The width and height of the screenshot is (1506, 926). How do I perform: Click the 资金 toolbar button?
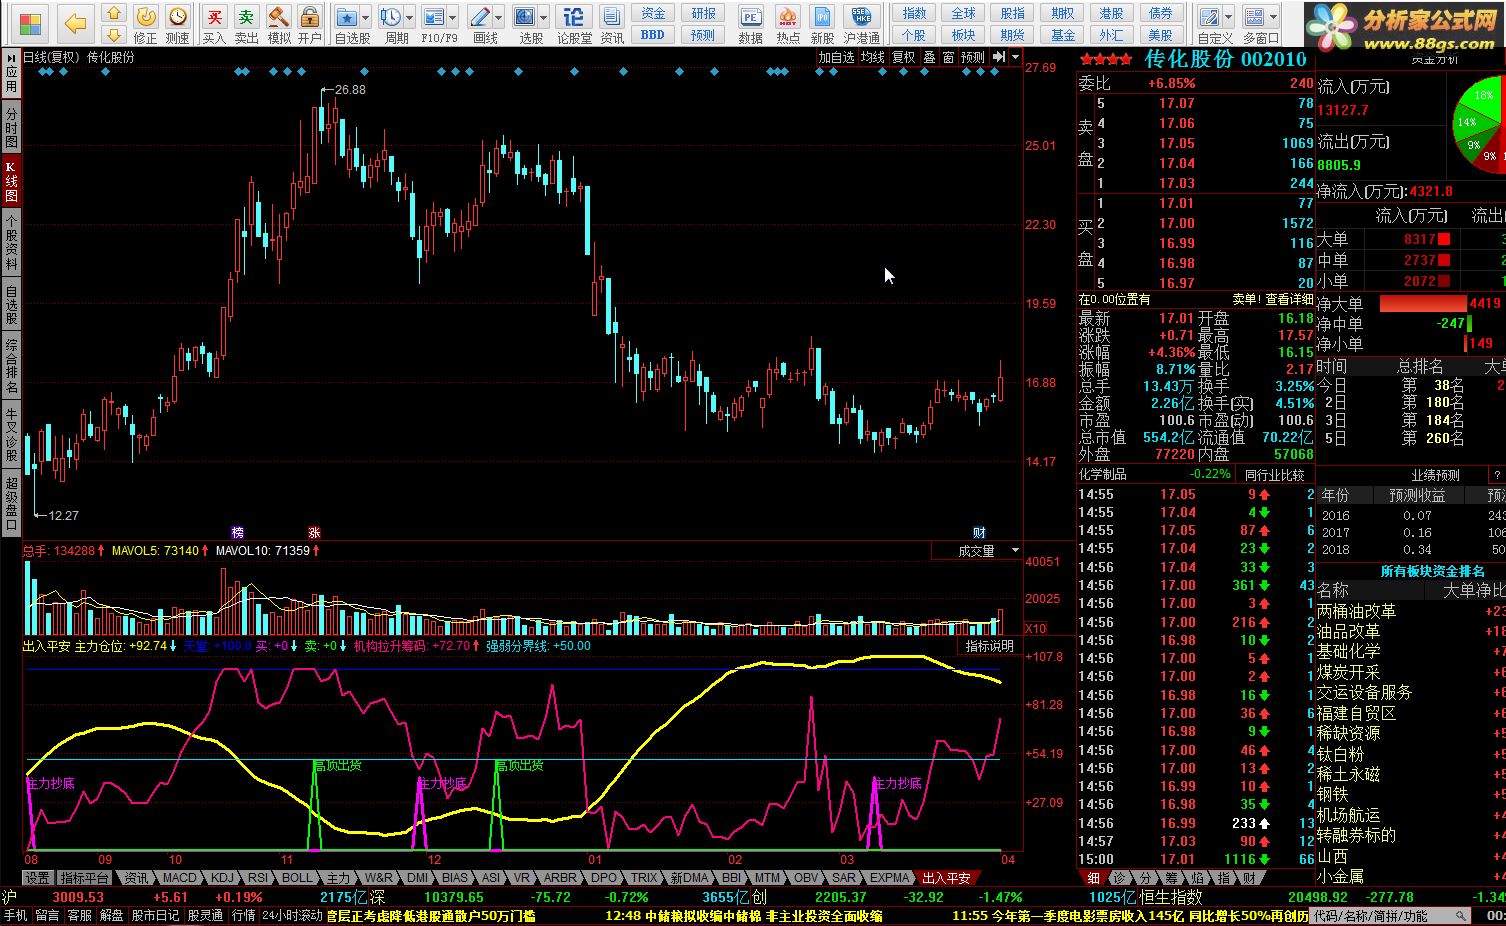(x=653, y=13)
